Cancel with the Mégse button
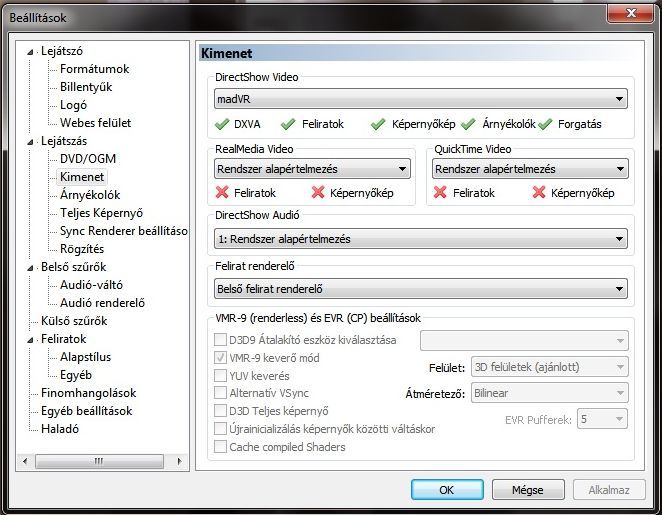The image size is (662, 515). [x=528, y=490]
